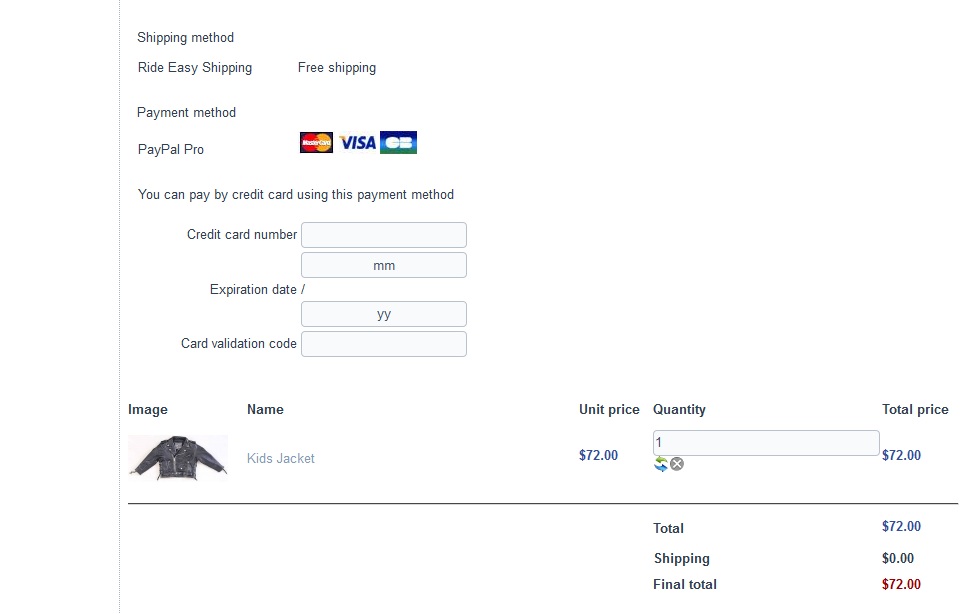The height and width of the screenshot is (614, 966).
Task: Click the Name column header
Action: pos(265,409)
